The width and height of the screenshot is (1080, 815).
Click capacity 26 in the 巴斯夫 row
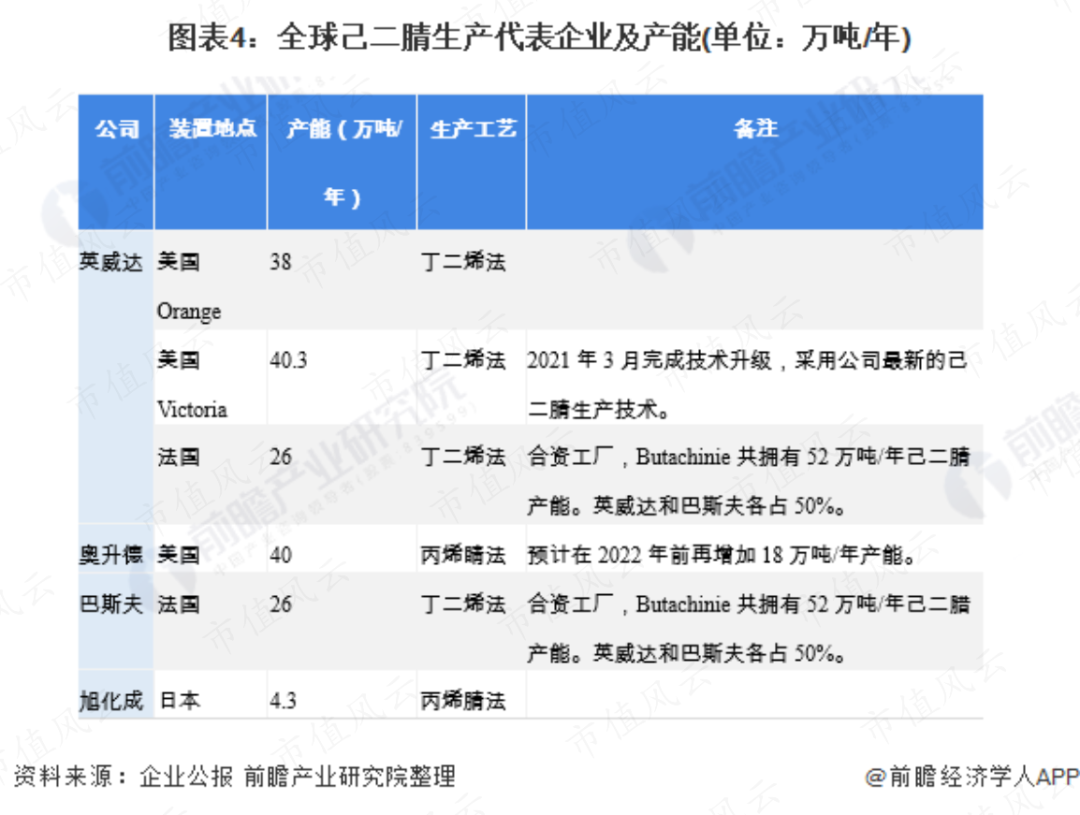281,604
